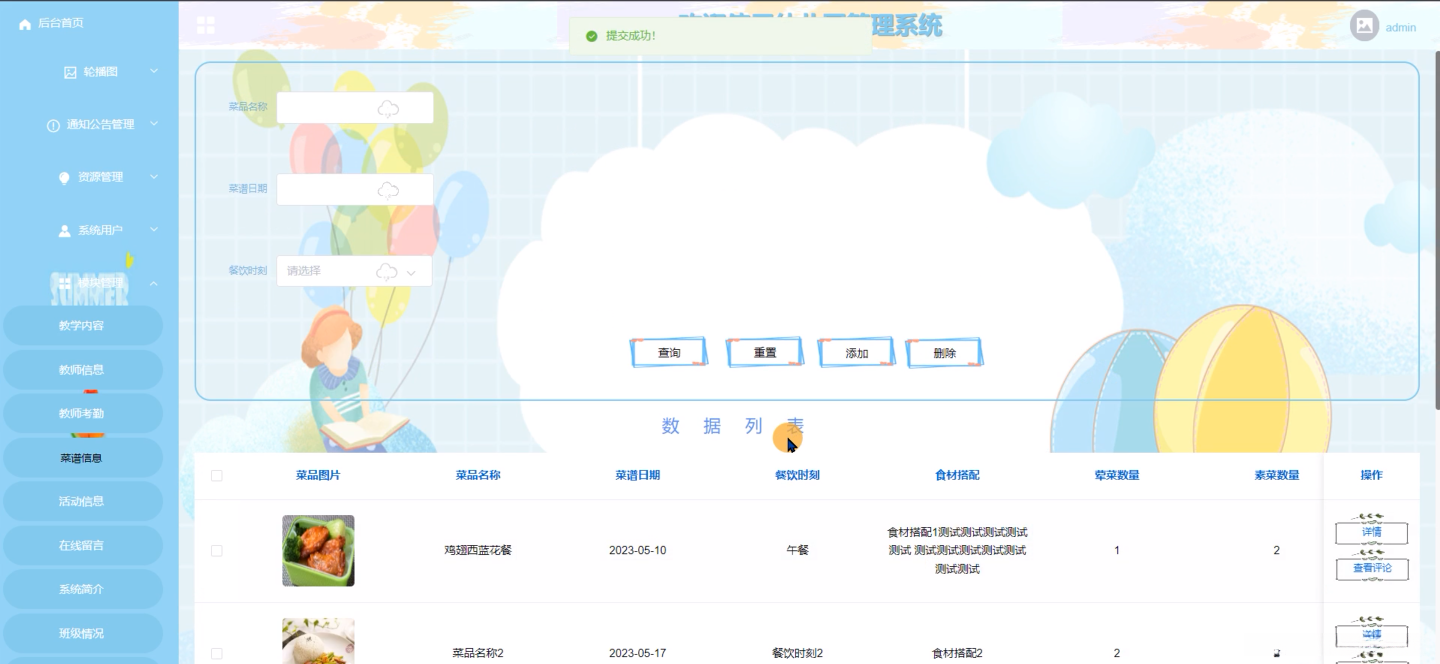Open the admin avatar image icon
The height and width of the screenshot is (664, 1440).
pos(1365,26)
